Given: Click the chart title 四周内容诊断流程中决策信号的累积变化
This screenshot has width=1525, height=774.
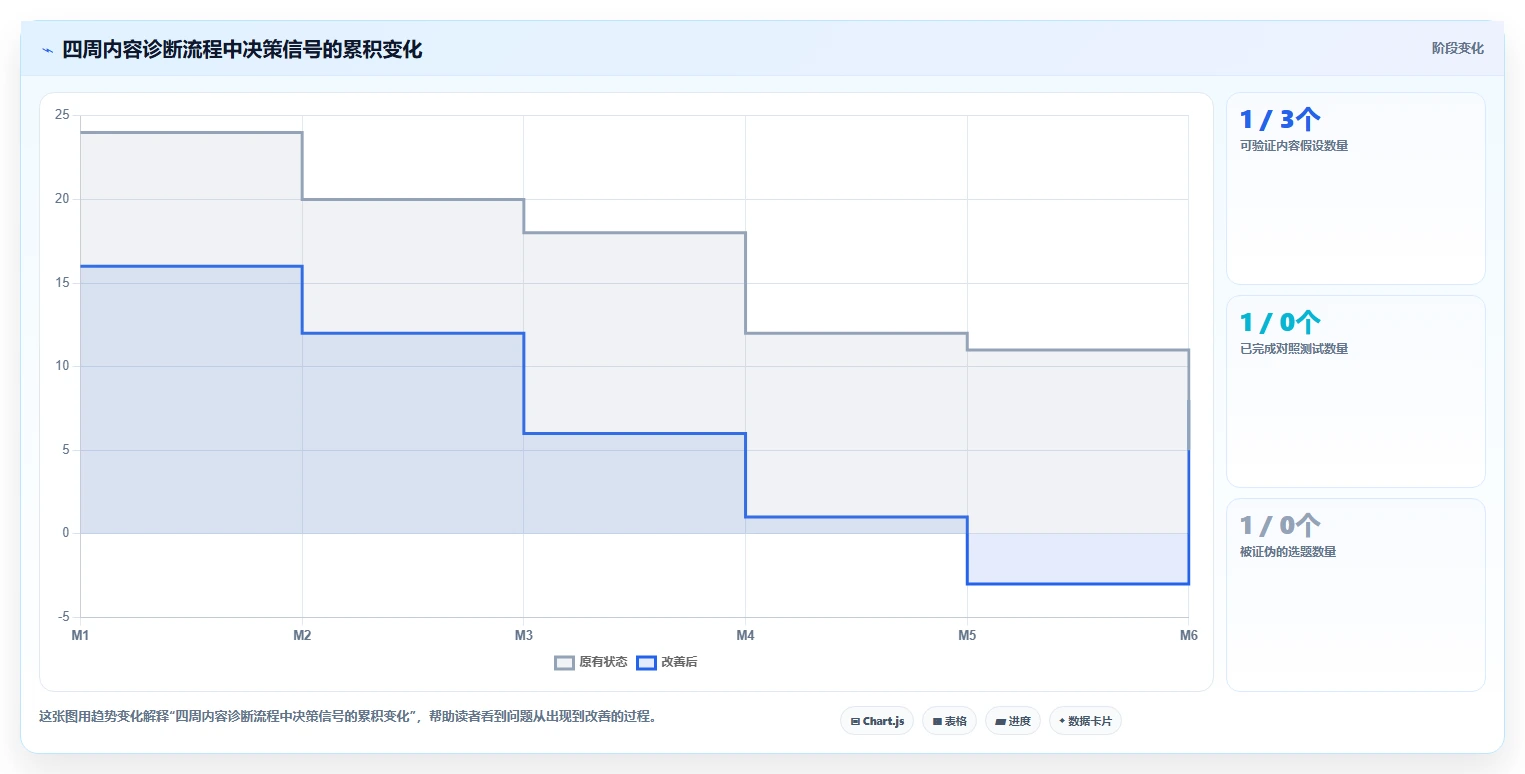Looking at the screenshot, I should (x=242, y=50).
